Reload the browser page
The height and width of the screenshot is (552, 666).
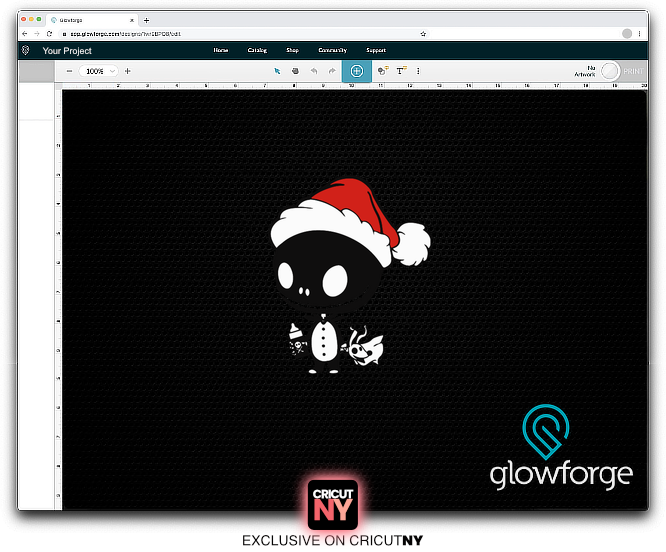(x=49, y=34)
